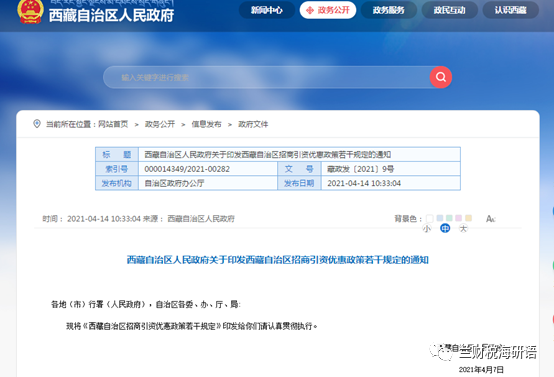Go to 政府文件 breadcrumb link
The image size is (554, 377).
(x=253, y=124)
